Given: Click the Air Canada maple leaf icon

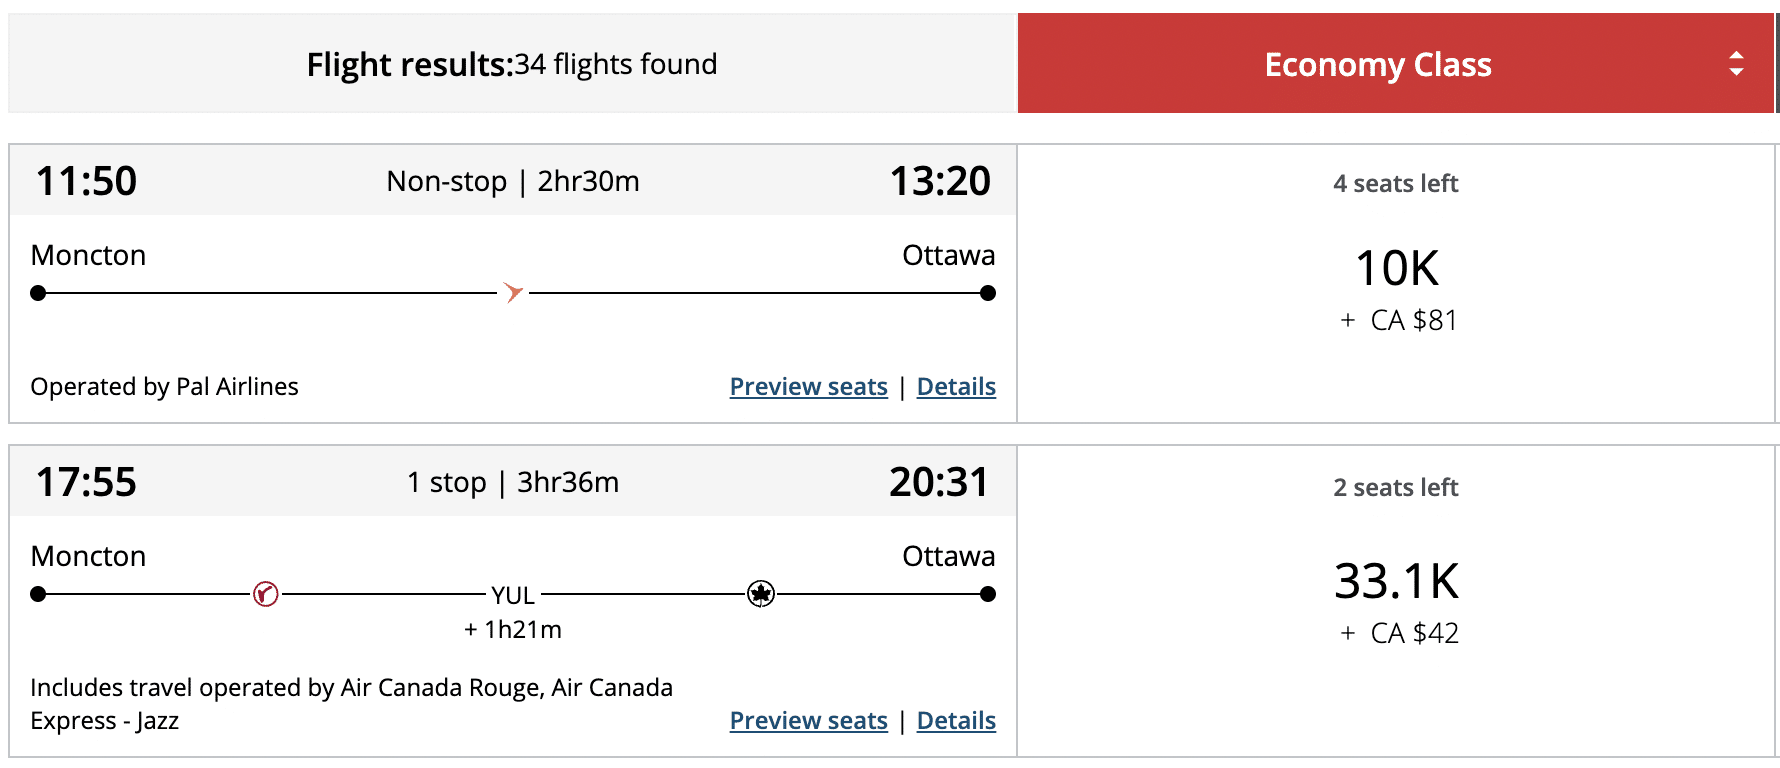Looking at the screenshot, I should (761, 594).
